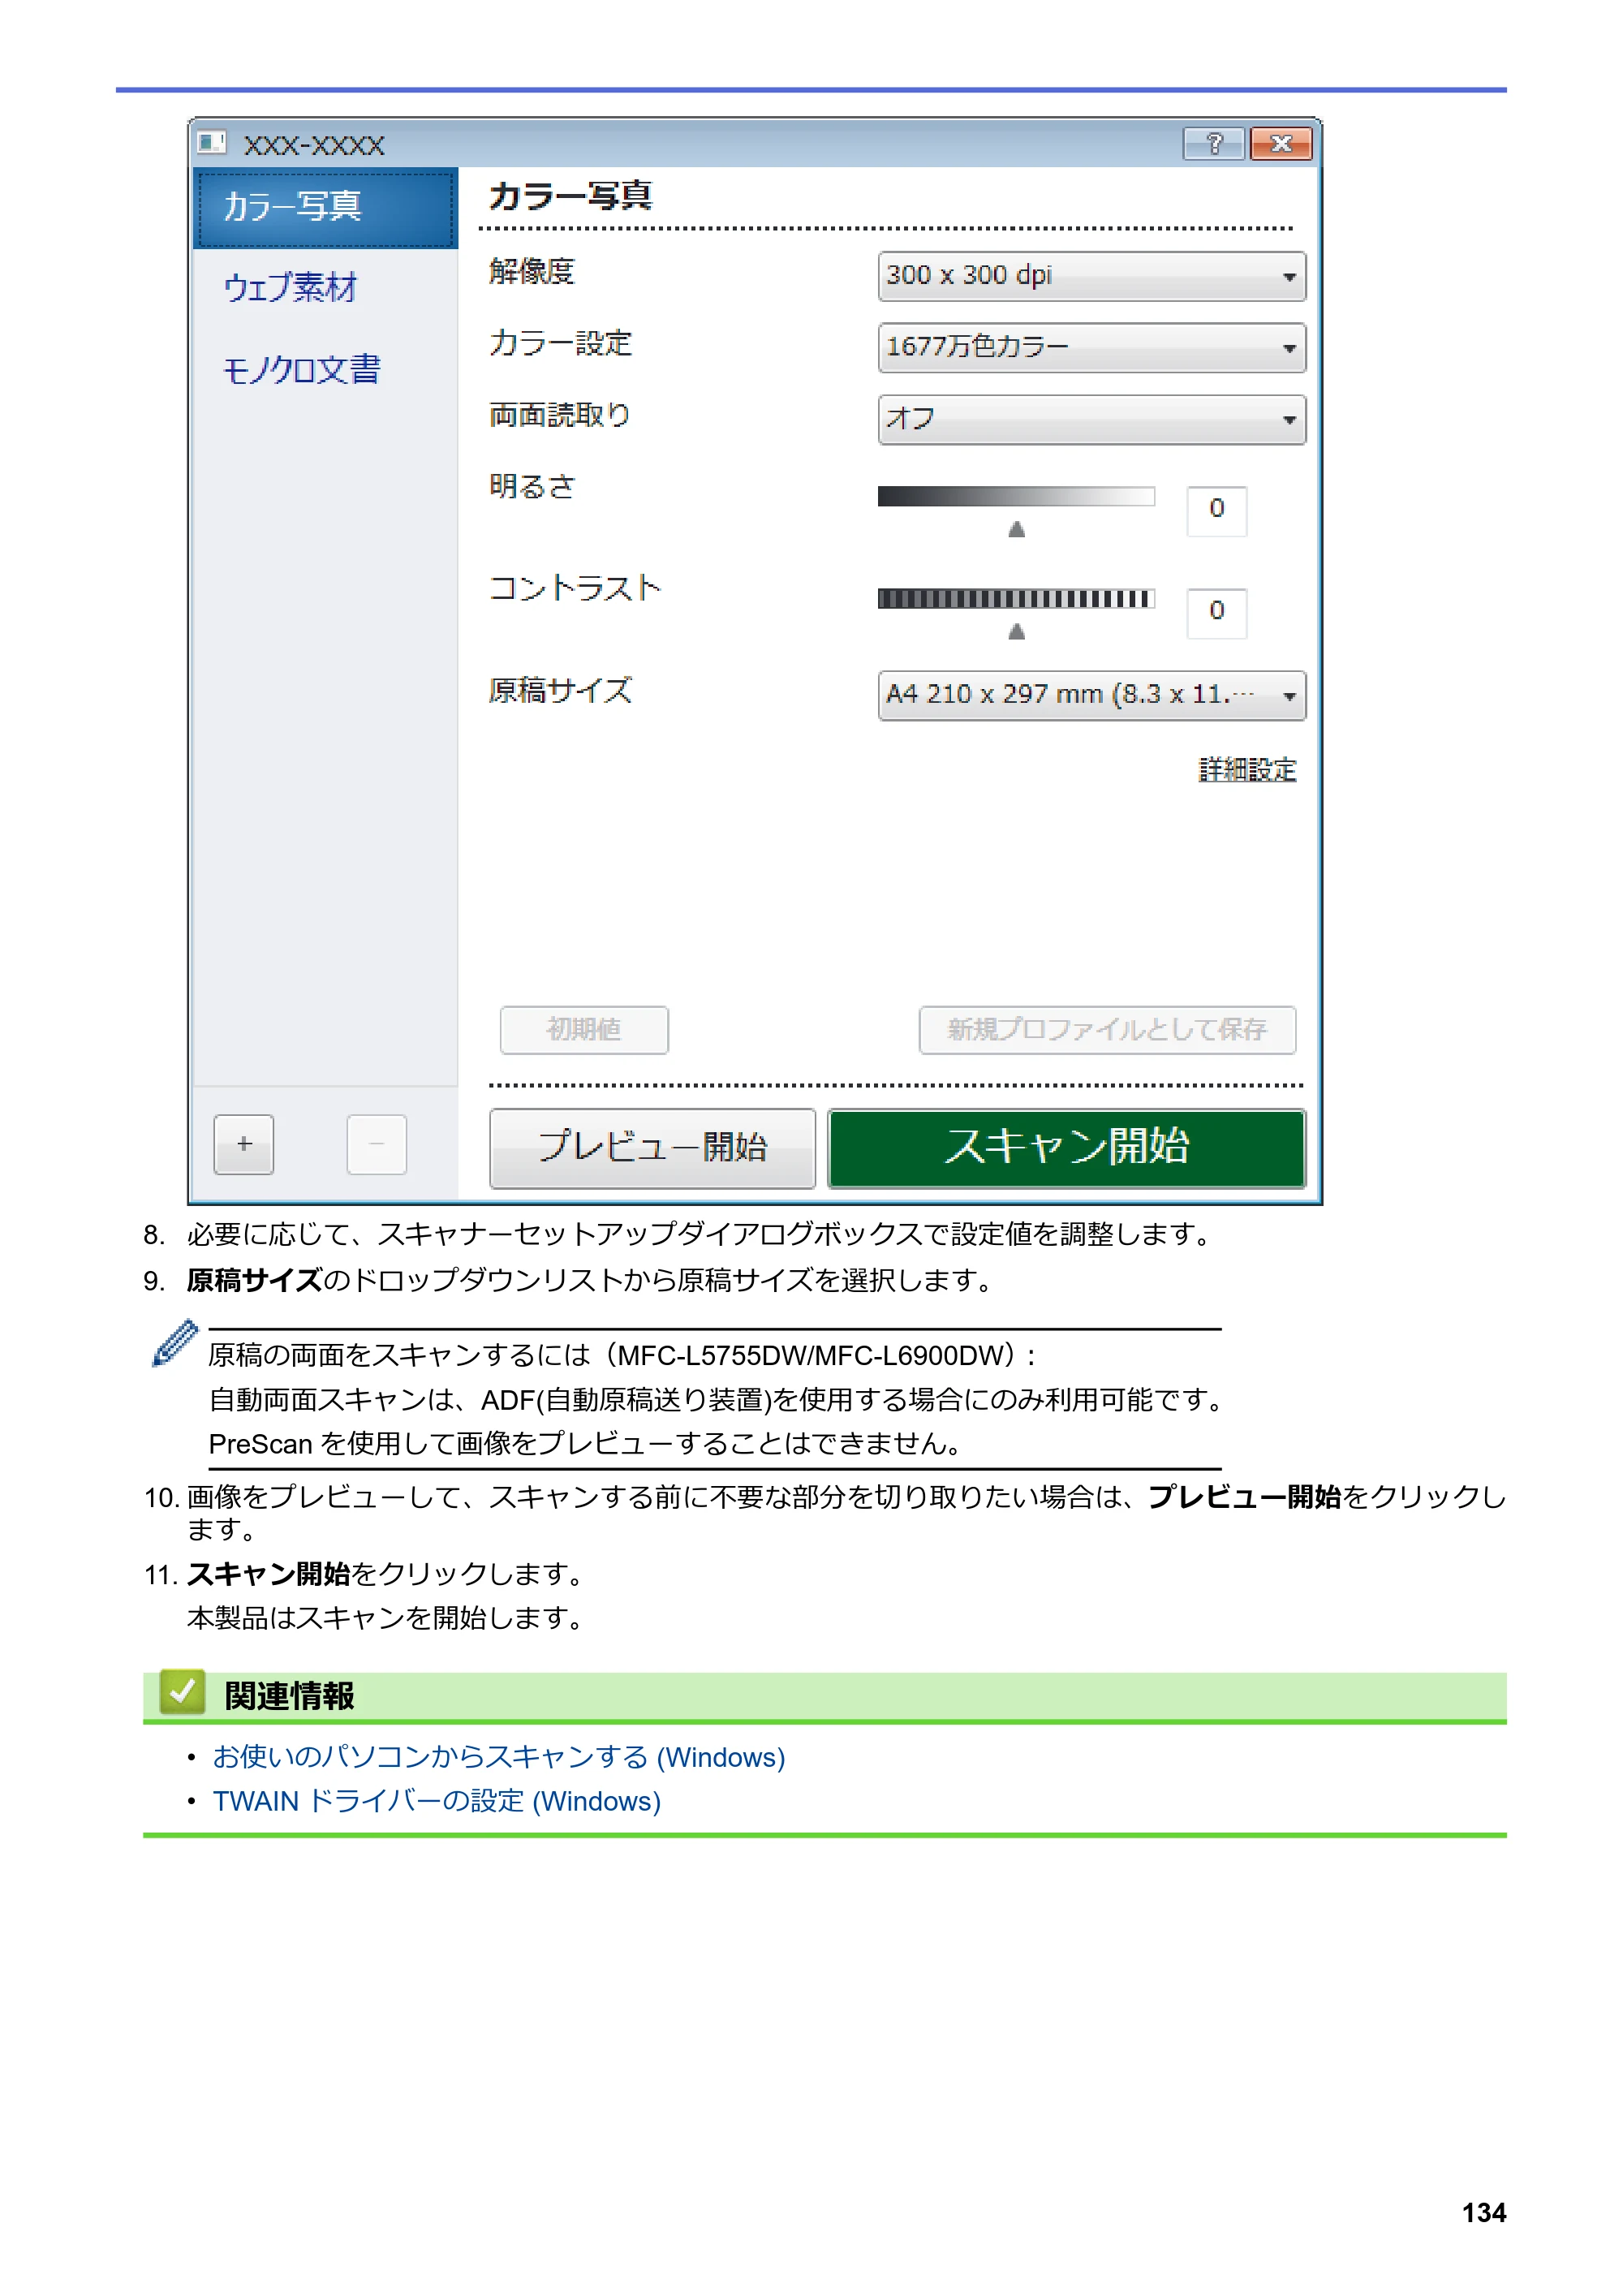1623x2296 pixels.
Task: Click the 関連情報 heading text
Action: 290,1696
